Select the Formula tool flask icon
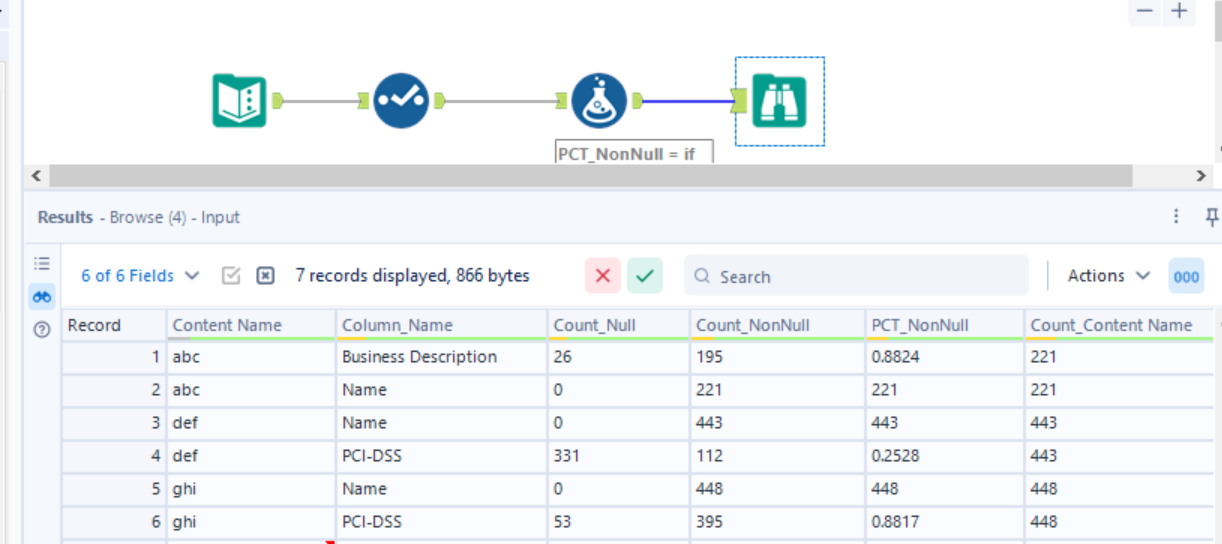Viewport: 1222px width, 544px height. tap(598, 100)
